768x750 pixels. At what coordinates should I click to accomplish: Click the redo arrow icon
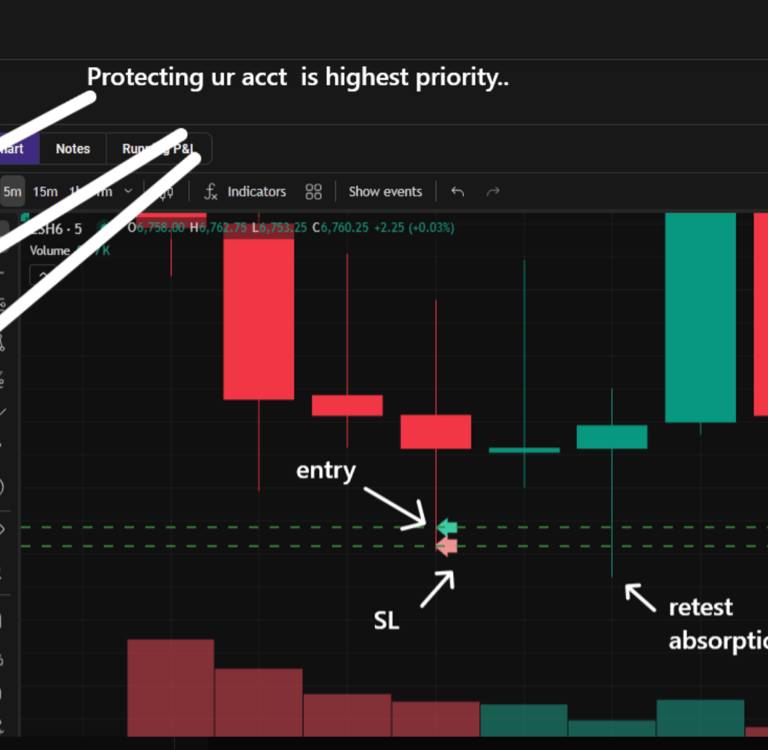pyautogui.click(x=493, y=192)
